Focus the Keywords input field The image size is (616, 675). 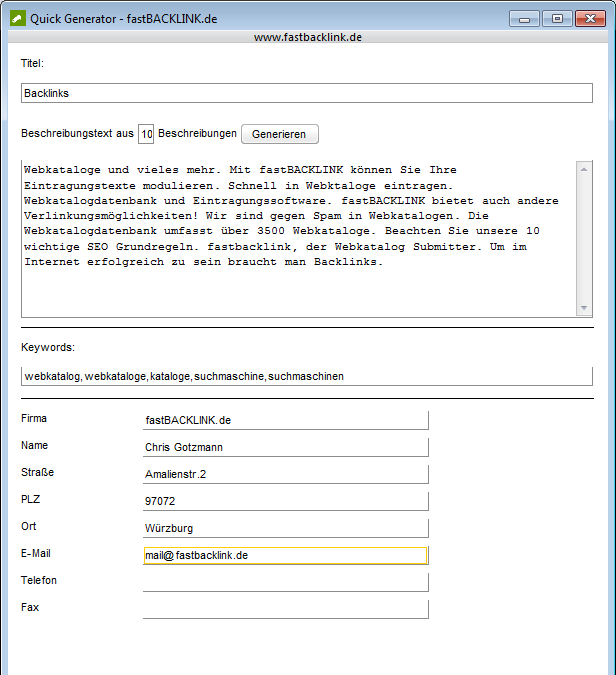[307, 376]
